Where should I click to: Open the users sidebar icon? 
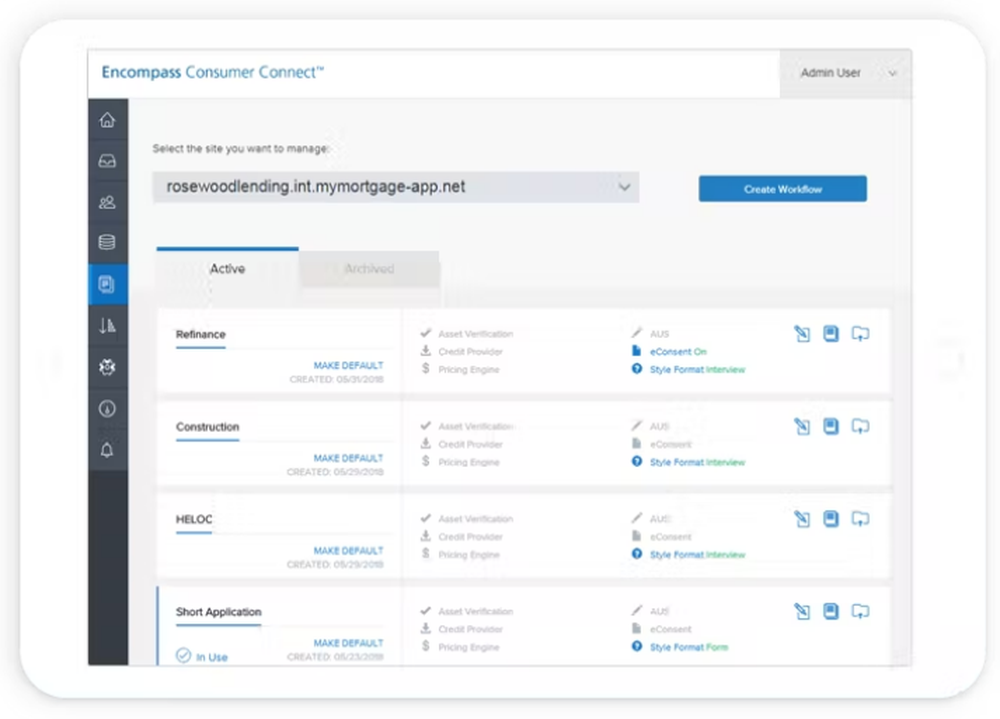107,202
